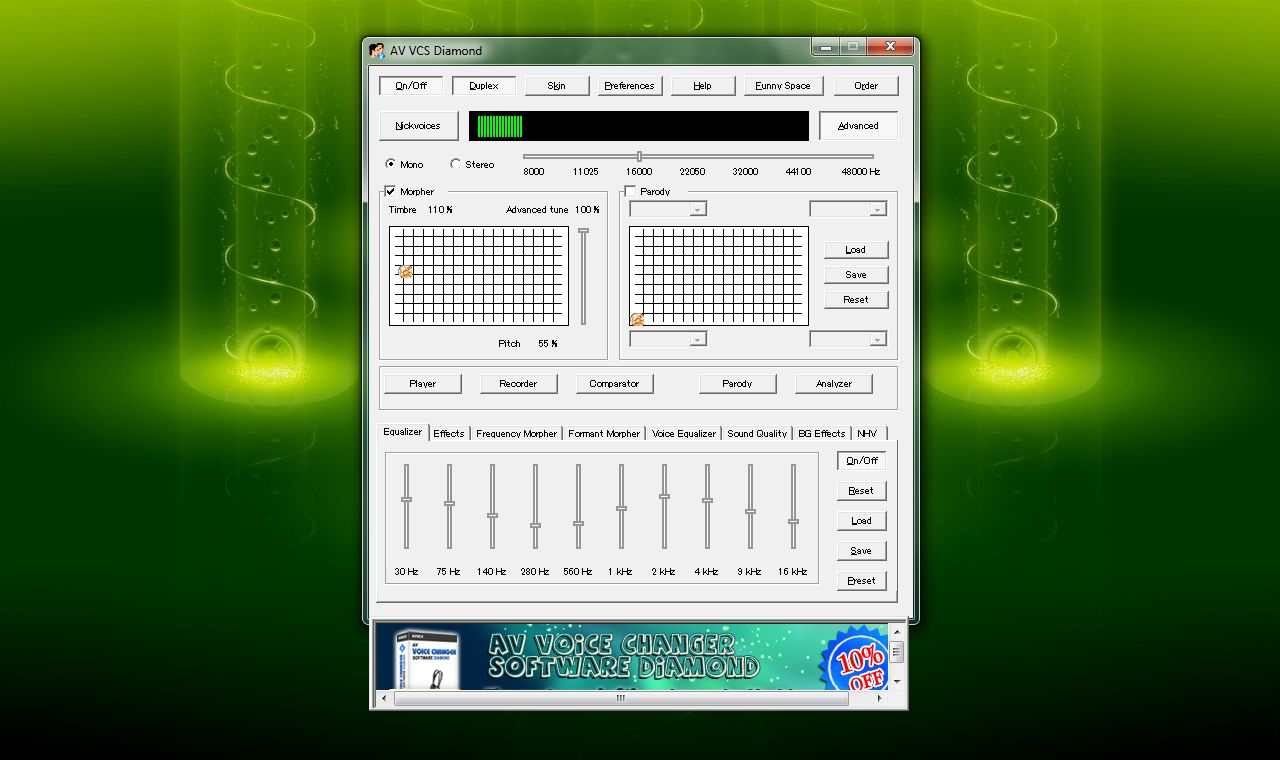Toggle the main On/Off button
This screenshot has height=760, width=1280.
(x=411, y=86)
